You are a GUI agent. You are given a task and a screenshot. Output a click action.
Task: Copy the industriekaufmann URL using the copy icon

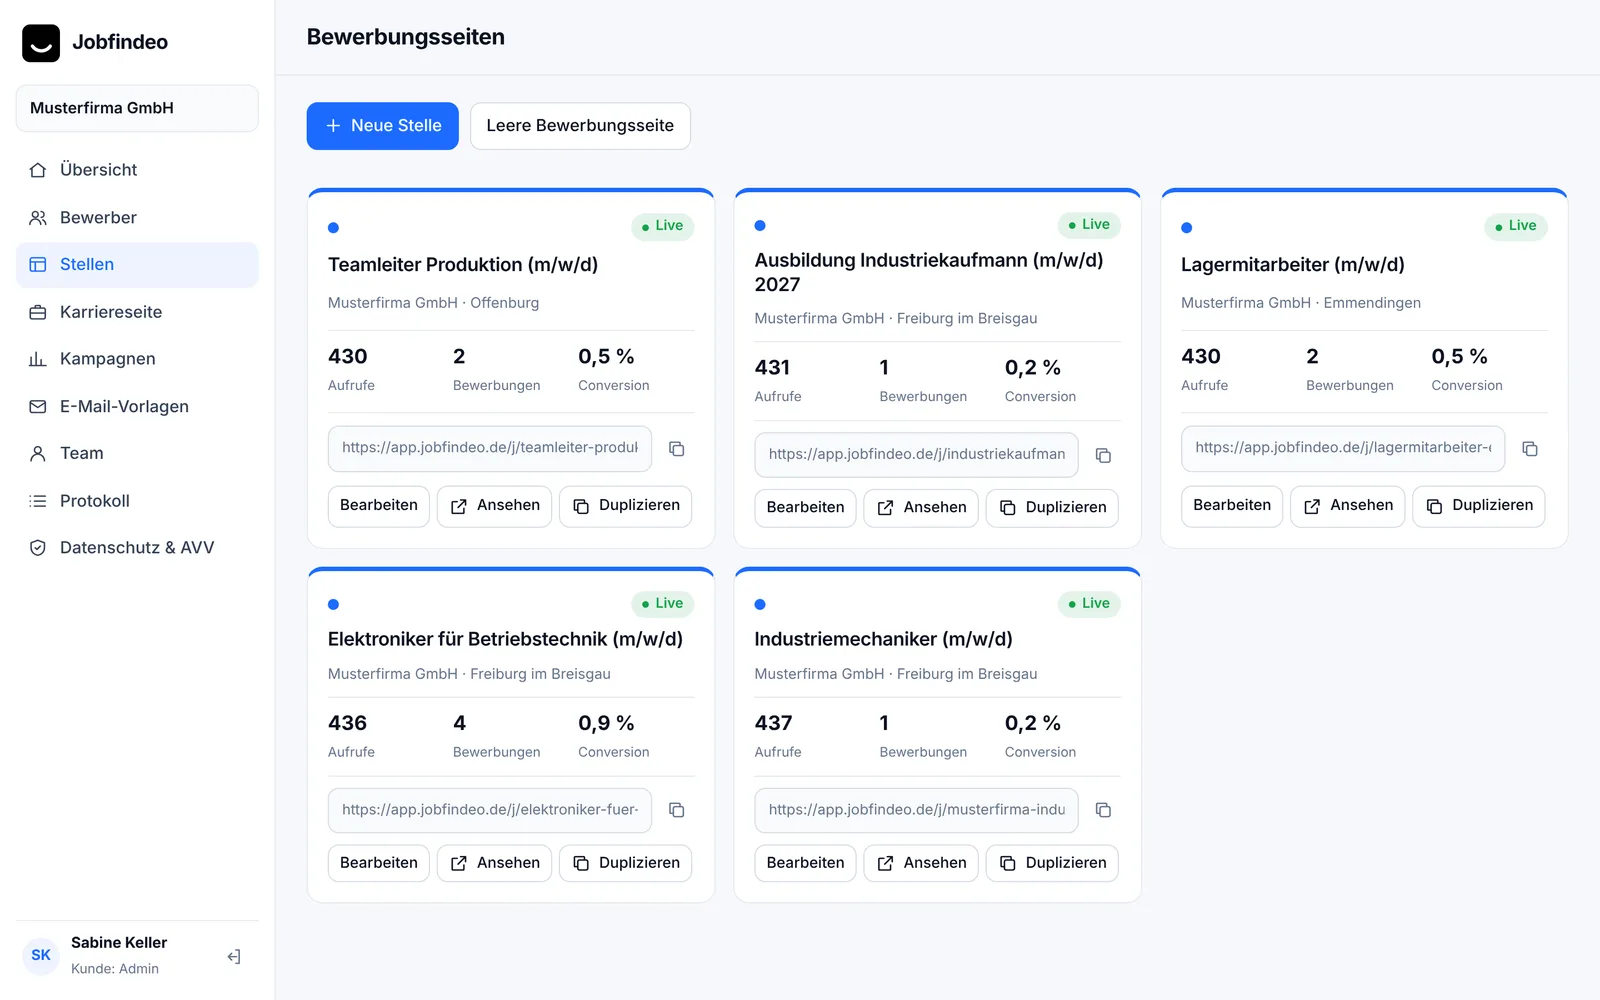click(x=1103, y=455)
